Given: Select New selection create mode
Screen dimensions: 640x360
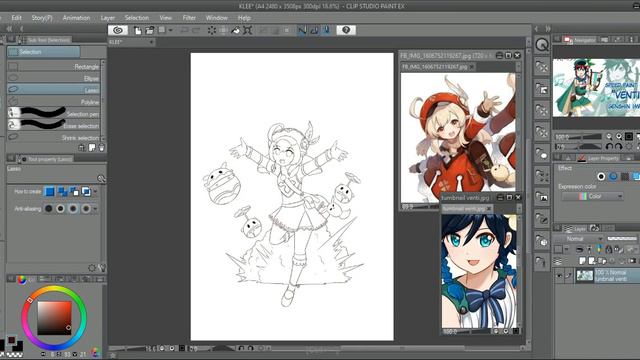Looking at the screenshot, I should (49, 191).
